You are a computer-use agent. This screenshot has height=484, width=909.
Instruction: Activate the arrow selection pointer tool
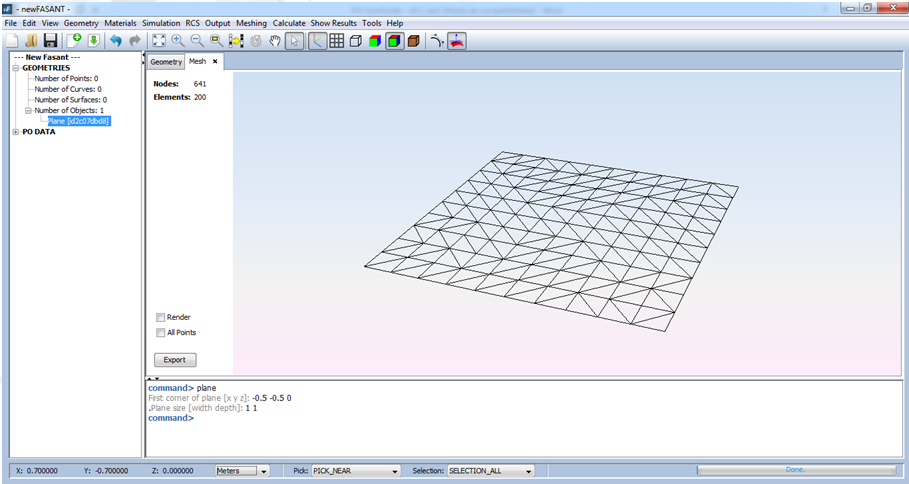click(x=295, y=41)
